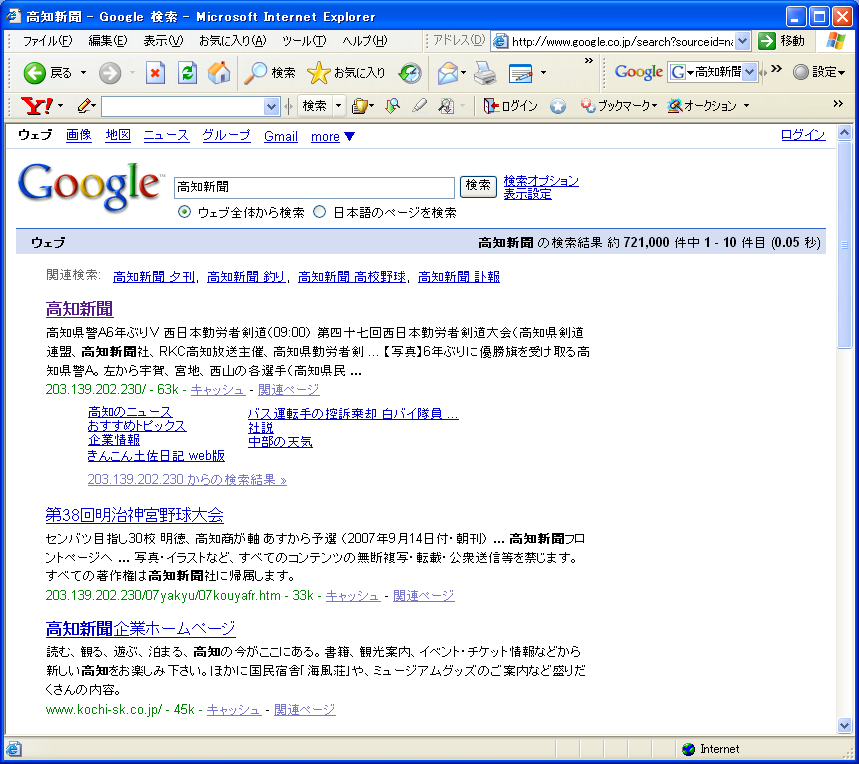Screen dimensions: 859x764
Task: Expand the Yahoo toolbar overflow chevron
Action: coord(838,104)
